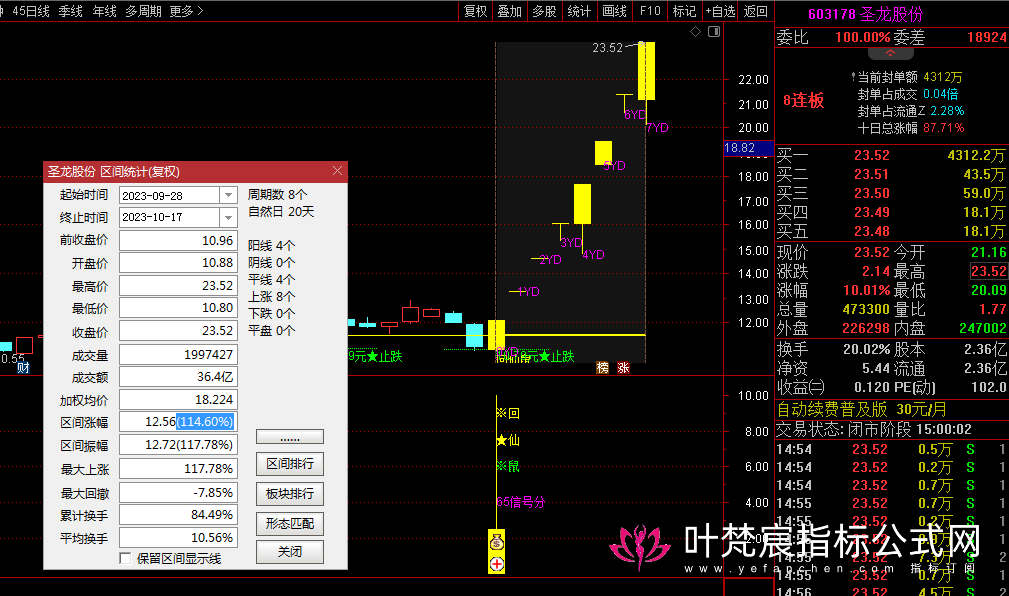1009x596 pixels.
Task: Click the 换手 20.02% value
Action: pyautogui.click(x=866, y=349)
